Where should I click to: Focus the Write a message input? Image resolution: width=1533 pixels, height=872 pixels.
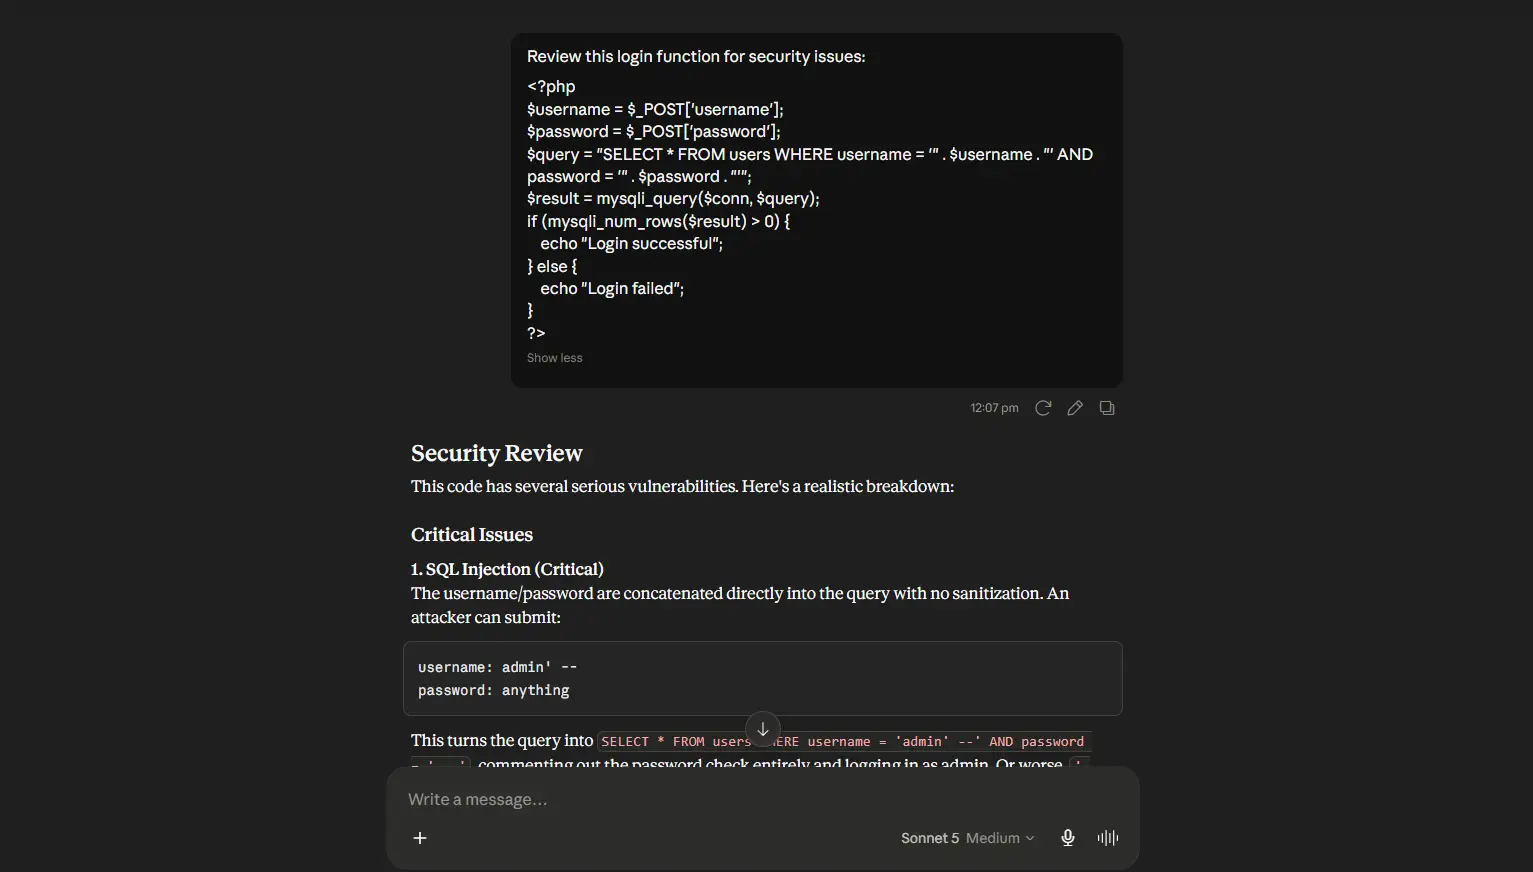coord(762,799)
